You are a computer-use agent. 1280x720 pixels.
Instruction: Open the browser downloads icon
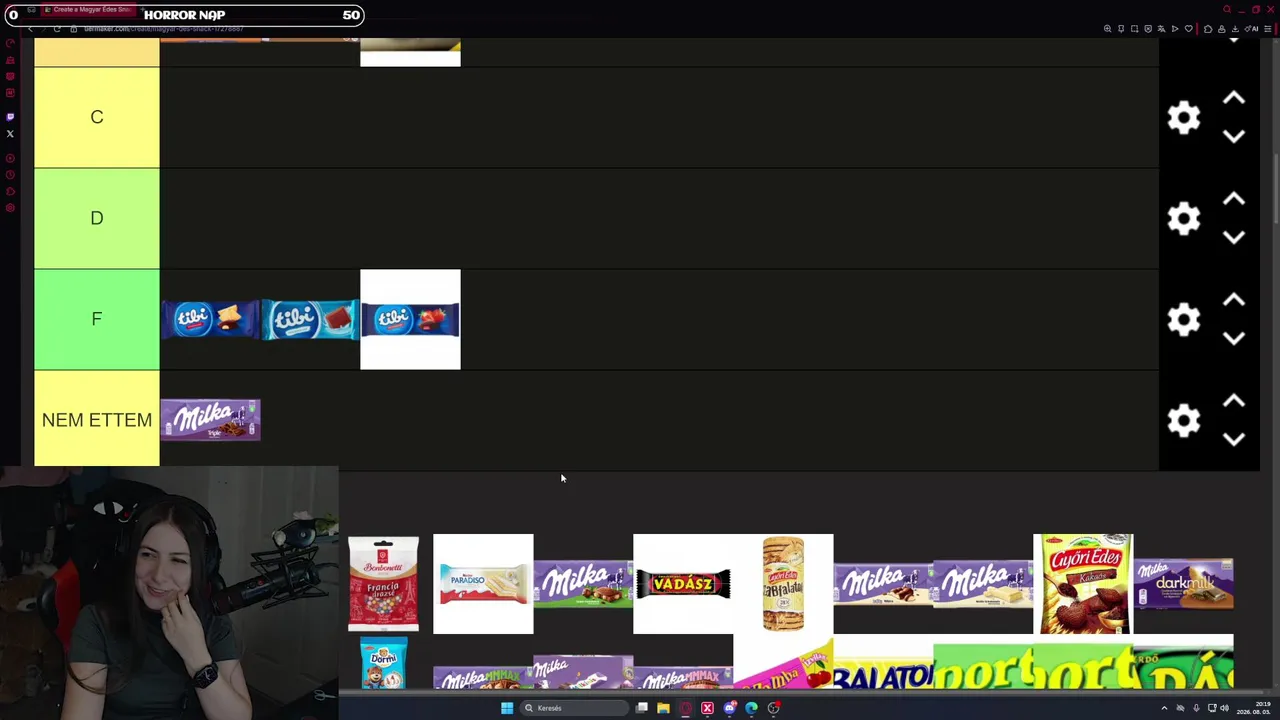click(1235, 29)
